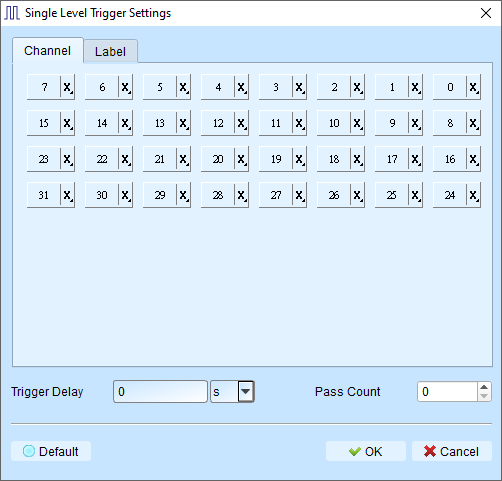This screenshot has width=502, height=481.
Task: Set trigger condition X for channel 9
Action: tap(415, 123)
